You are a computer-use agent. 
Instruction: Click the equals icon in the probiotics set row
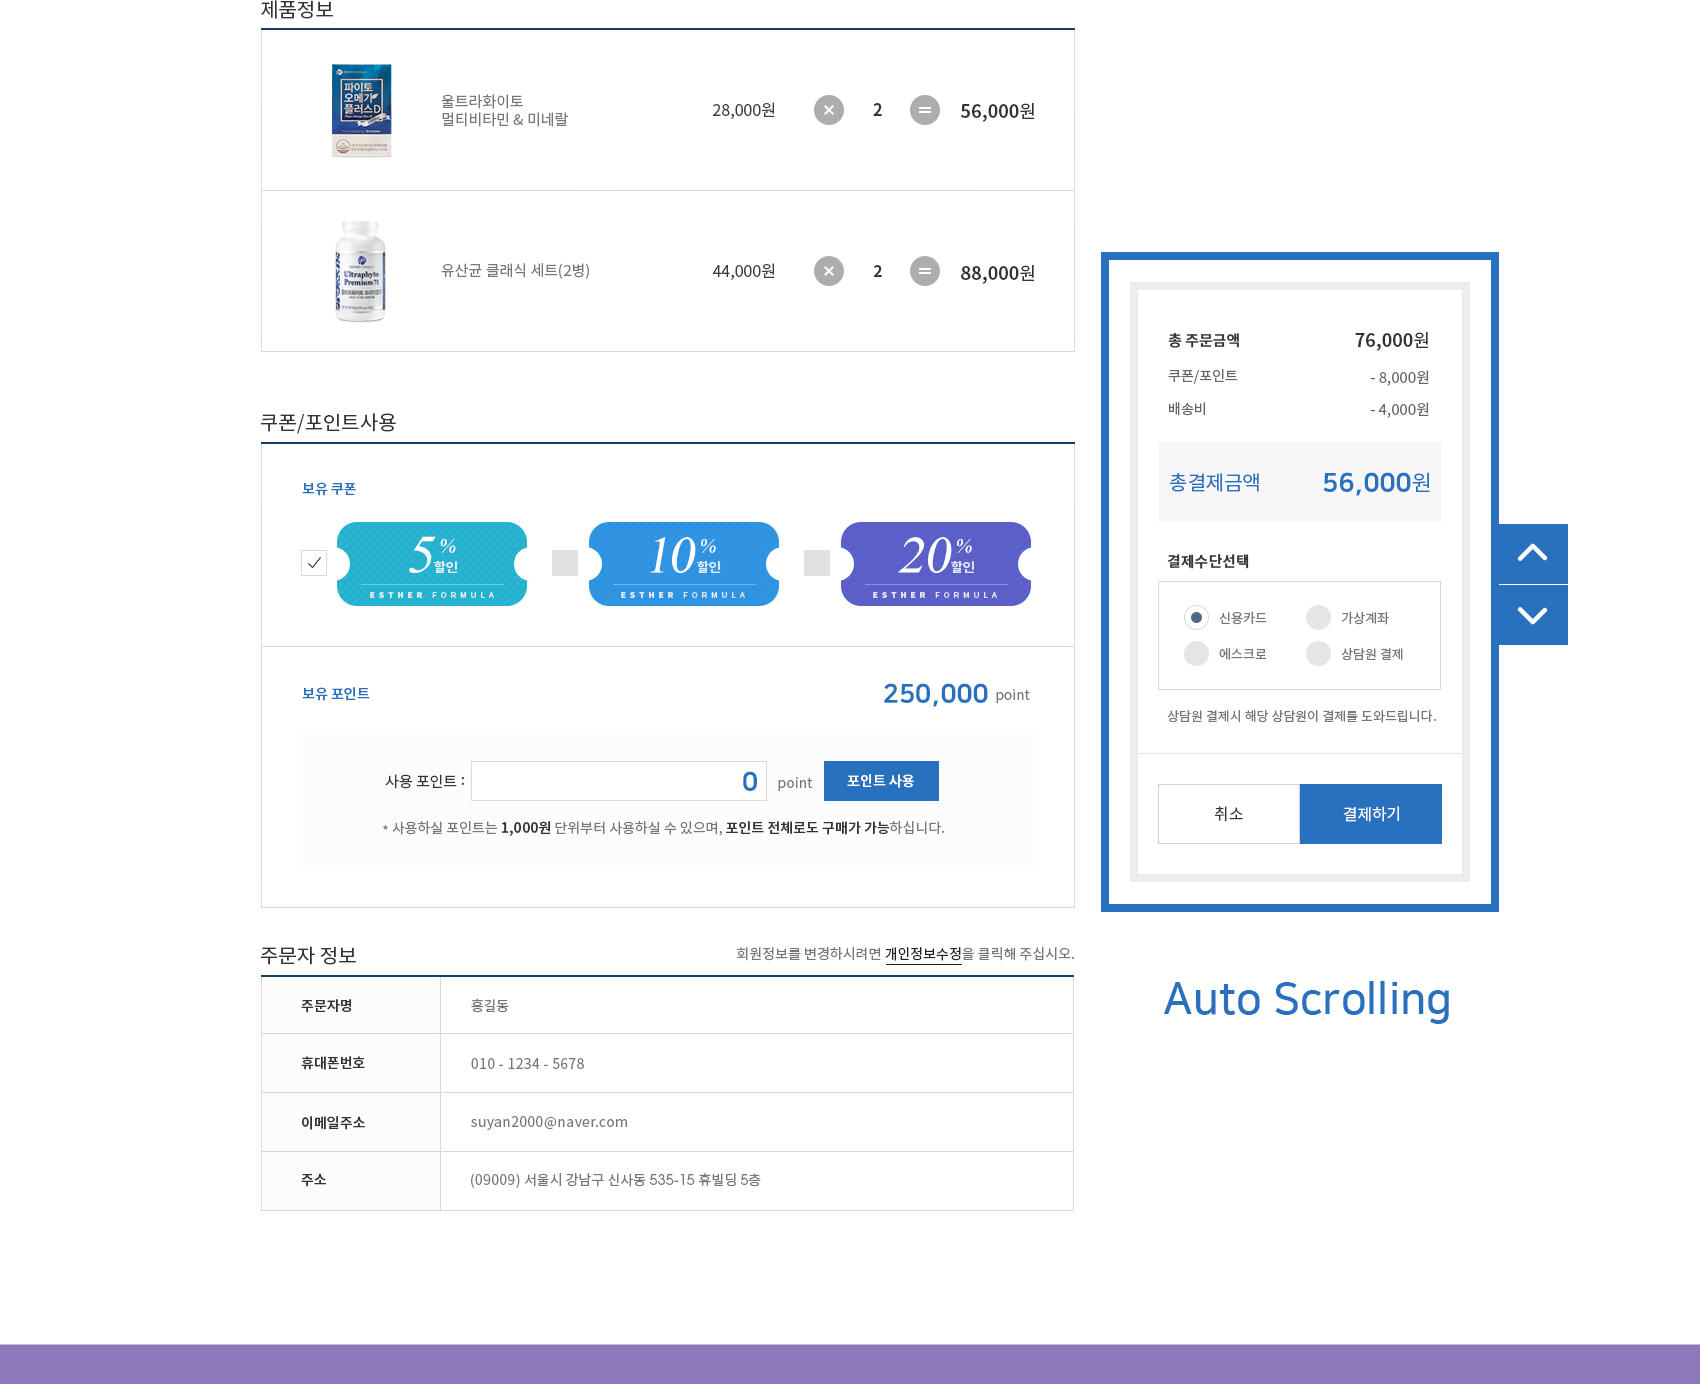coord(924,271)
